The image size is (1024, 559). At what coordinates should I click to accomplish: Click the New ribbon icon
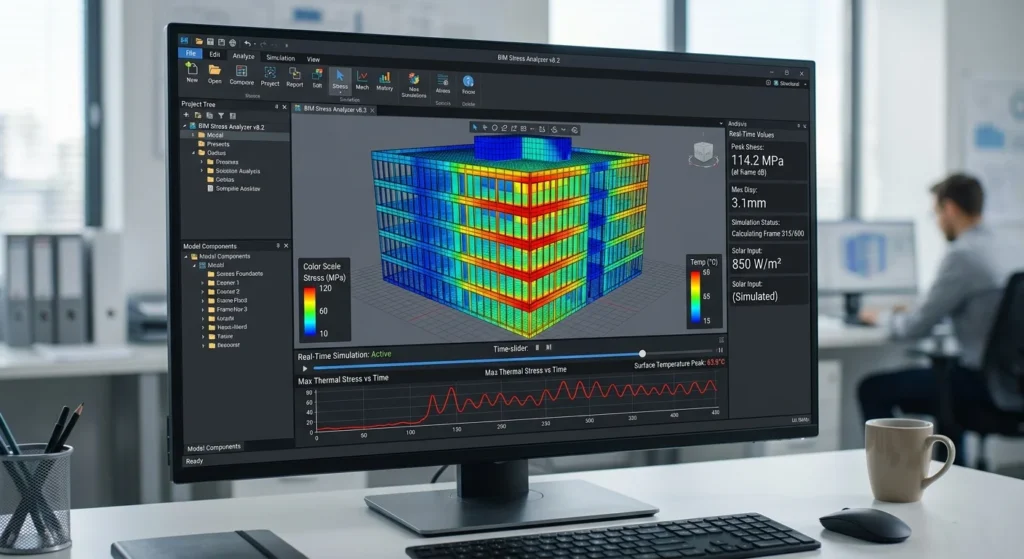192,69
